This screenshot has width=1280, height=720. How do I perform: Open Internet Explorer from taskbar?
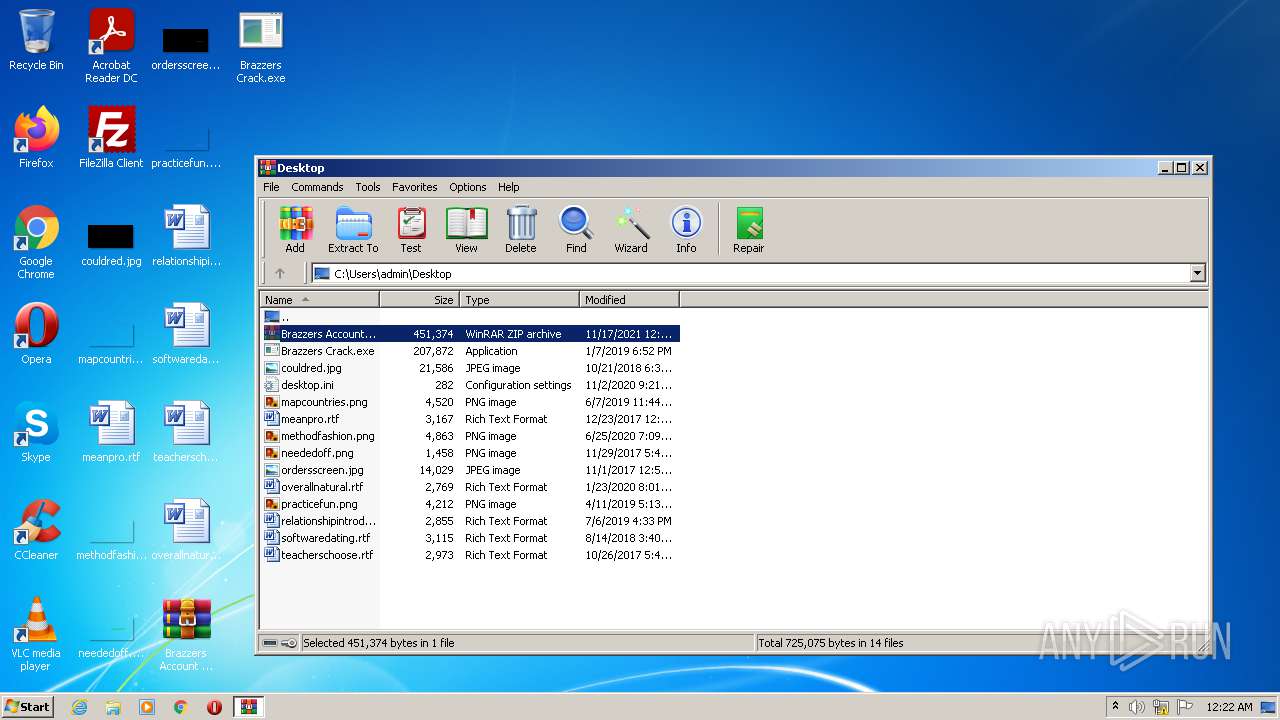tap(79, 707)
